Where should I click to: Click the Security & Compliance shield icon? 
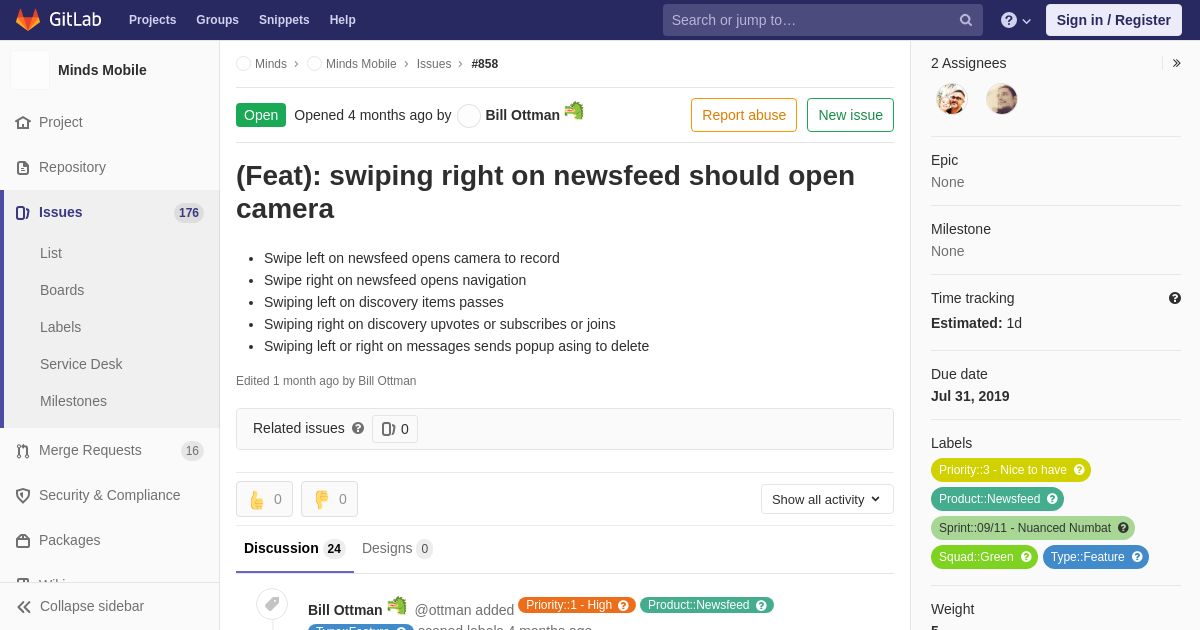tap(23, 495)
